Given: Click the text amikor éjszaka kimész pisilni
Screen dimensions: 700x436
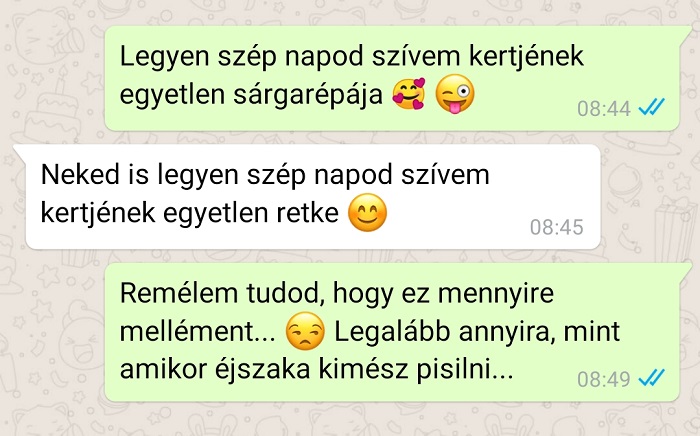Looking at the screenshot, I should [316, 370].
